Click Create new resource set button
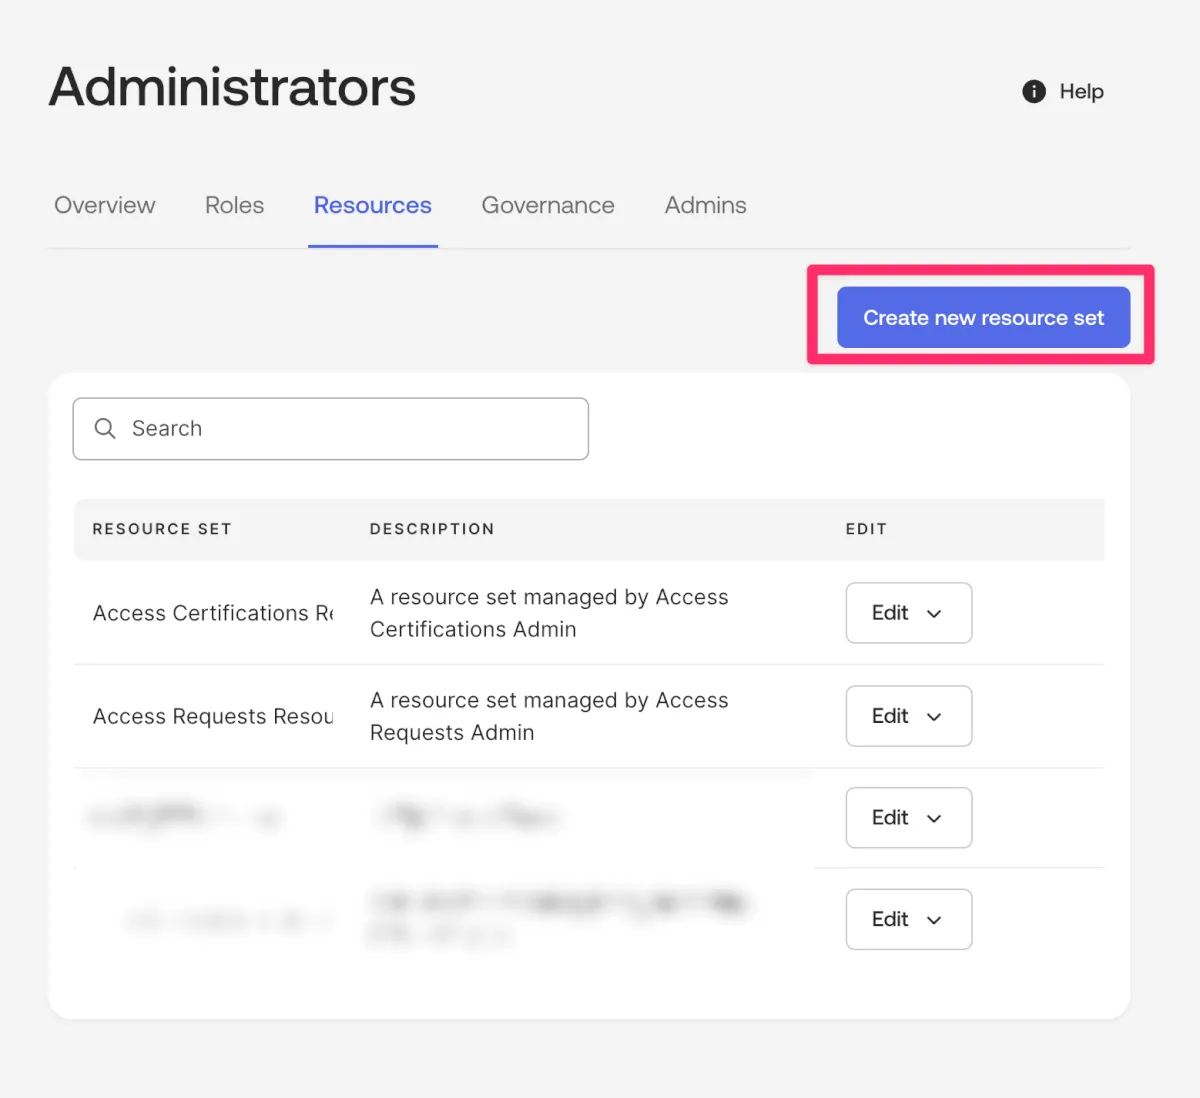Viewport: 1200px width, 1098px height. tap(983, 318)
